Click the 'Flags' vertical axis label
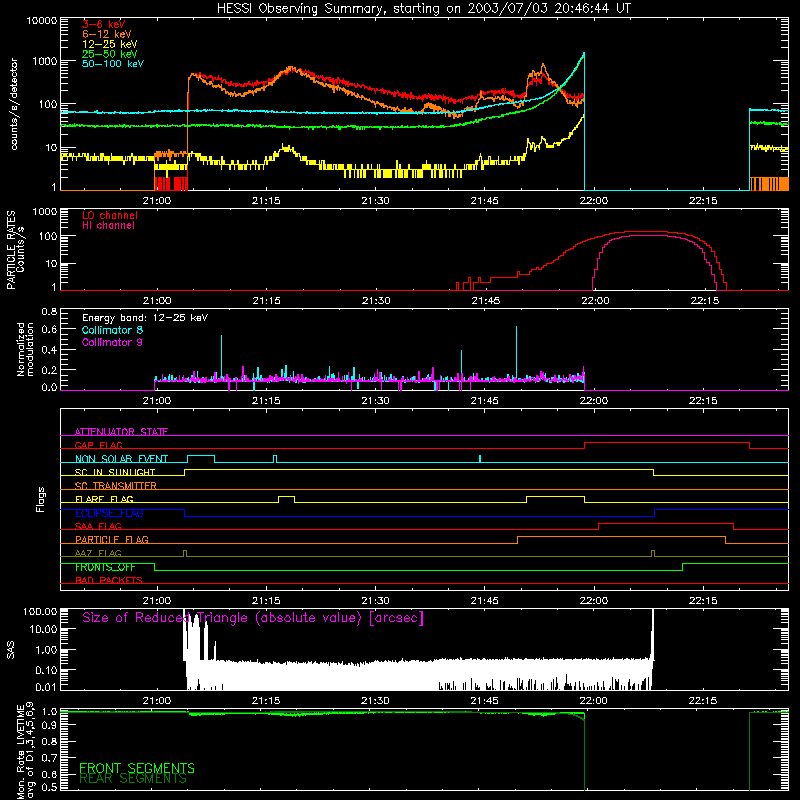800x800 pixels. 41,499
